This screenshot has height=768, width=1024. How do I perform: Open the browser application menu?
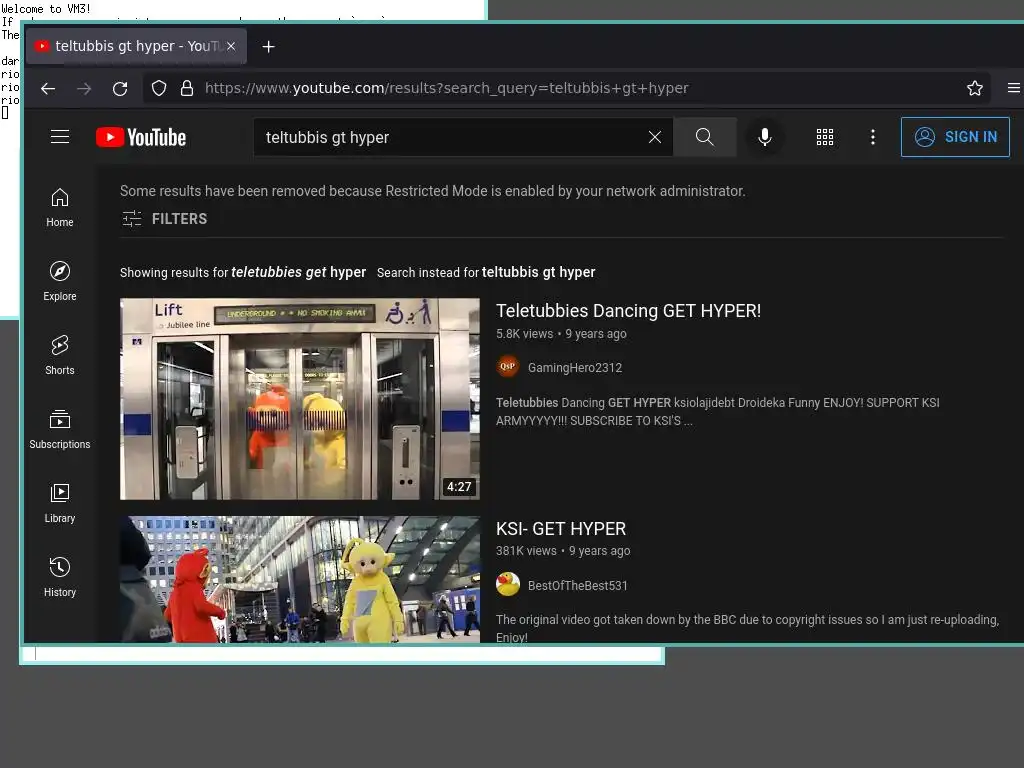1014,88
